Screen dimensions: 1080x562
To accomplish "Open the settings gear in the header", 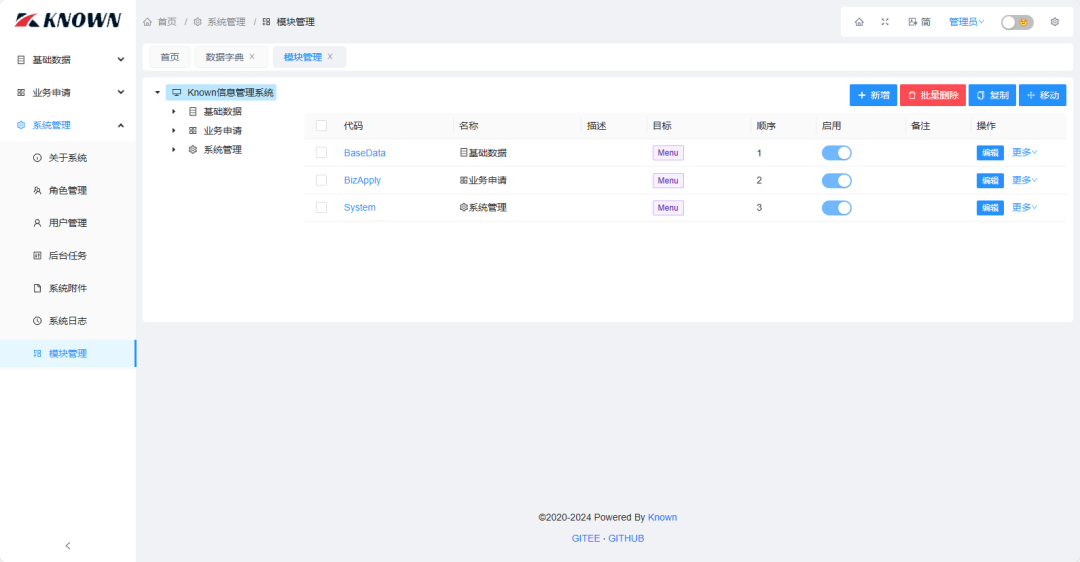I will (x=1054, y=22).
